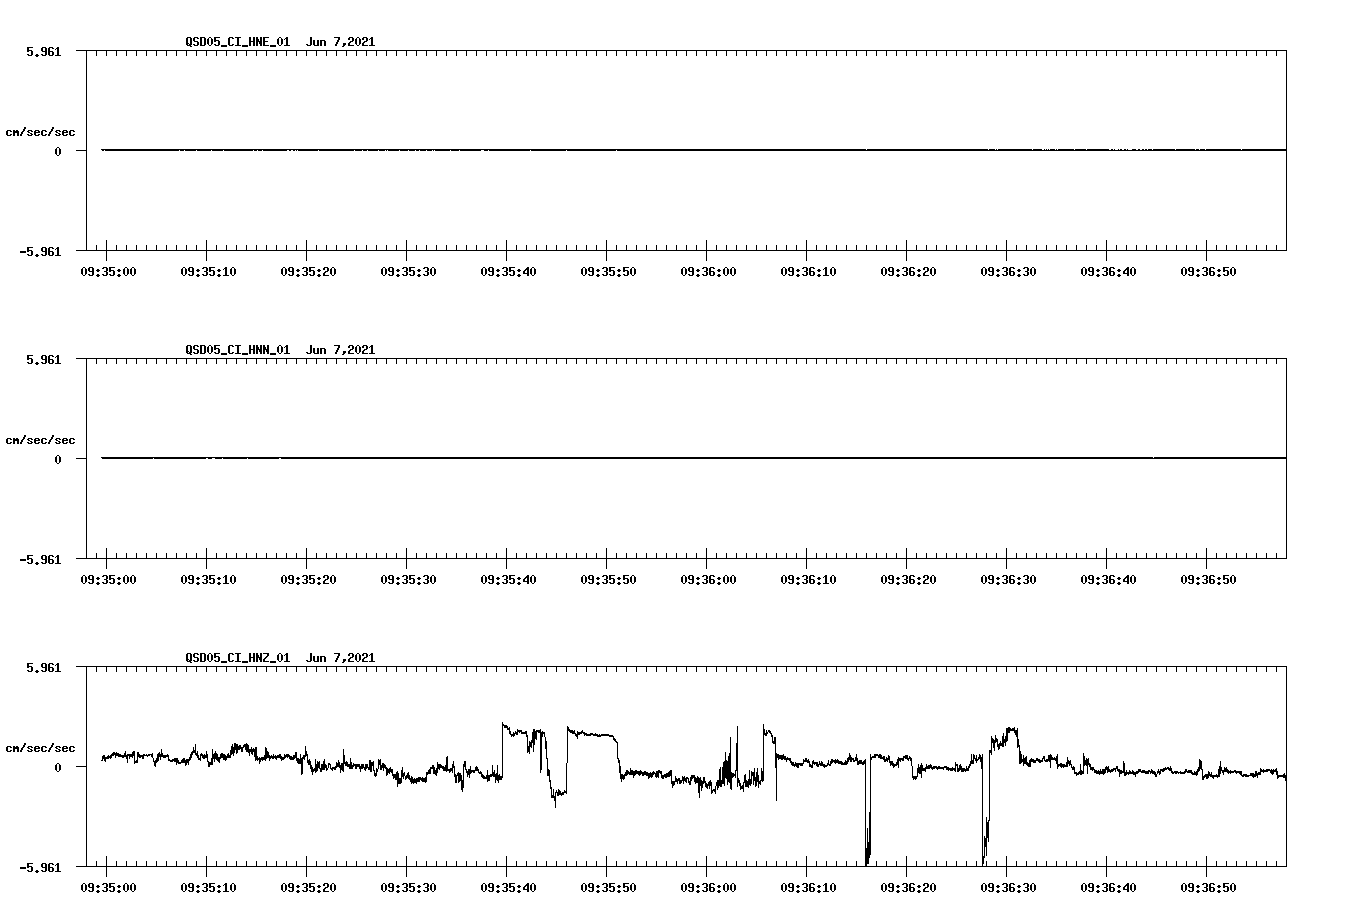Click the HNZ plot's 09:36:20 time label
The width and height of the screenshot is (1358, 924).
pyautogui.click(x=908, y=887)
